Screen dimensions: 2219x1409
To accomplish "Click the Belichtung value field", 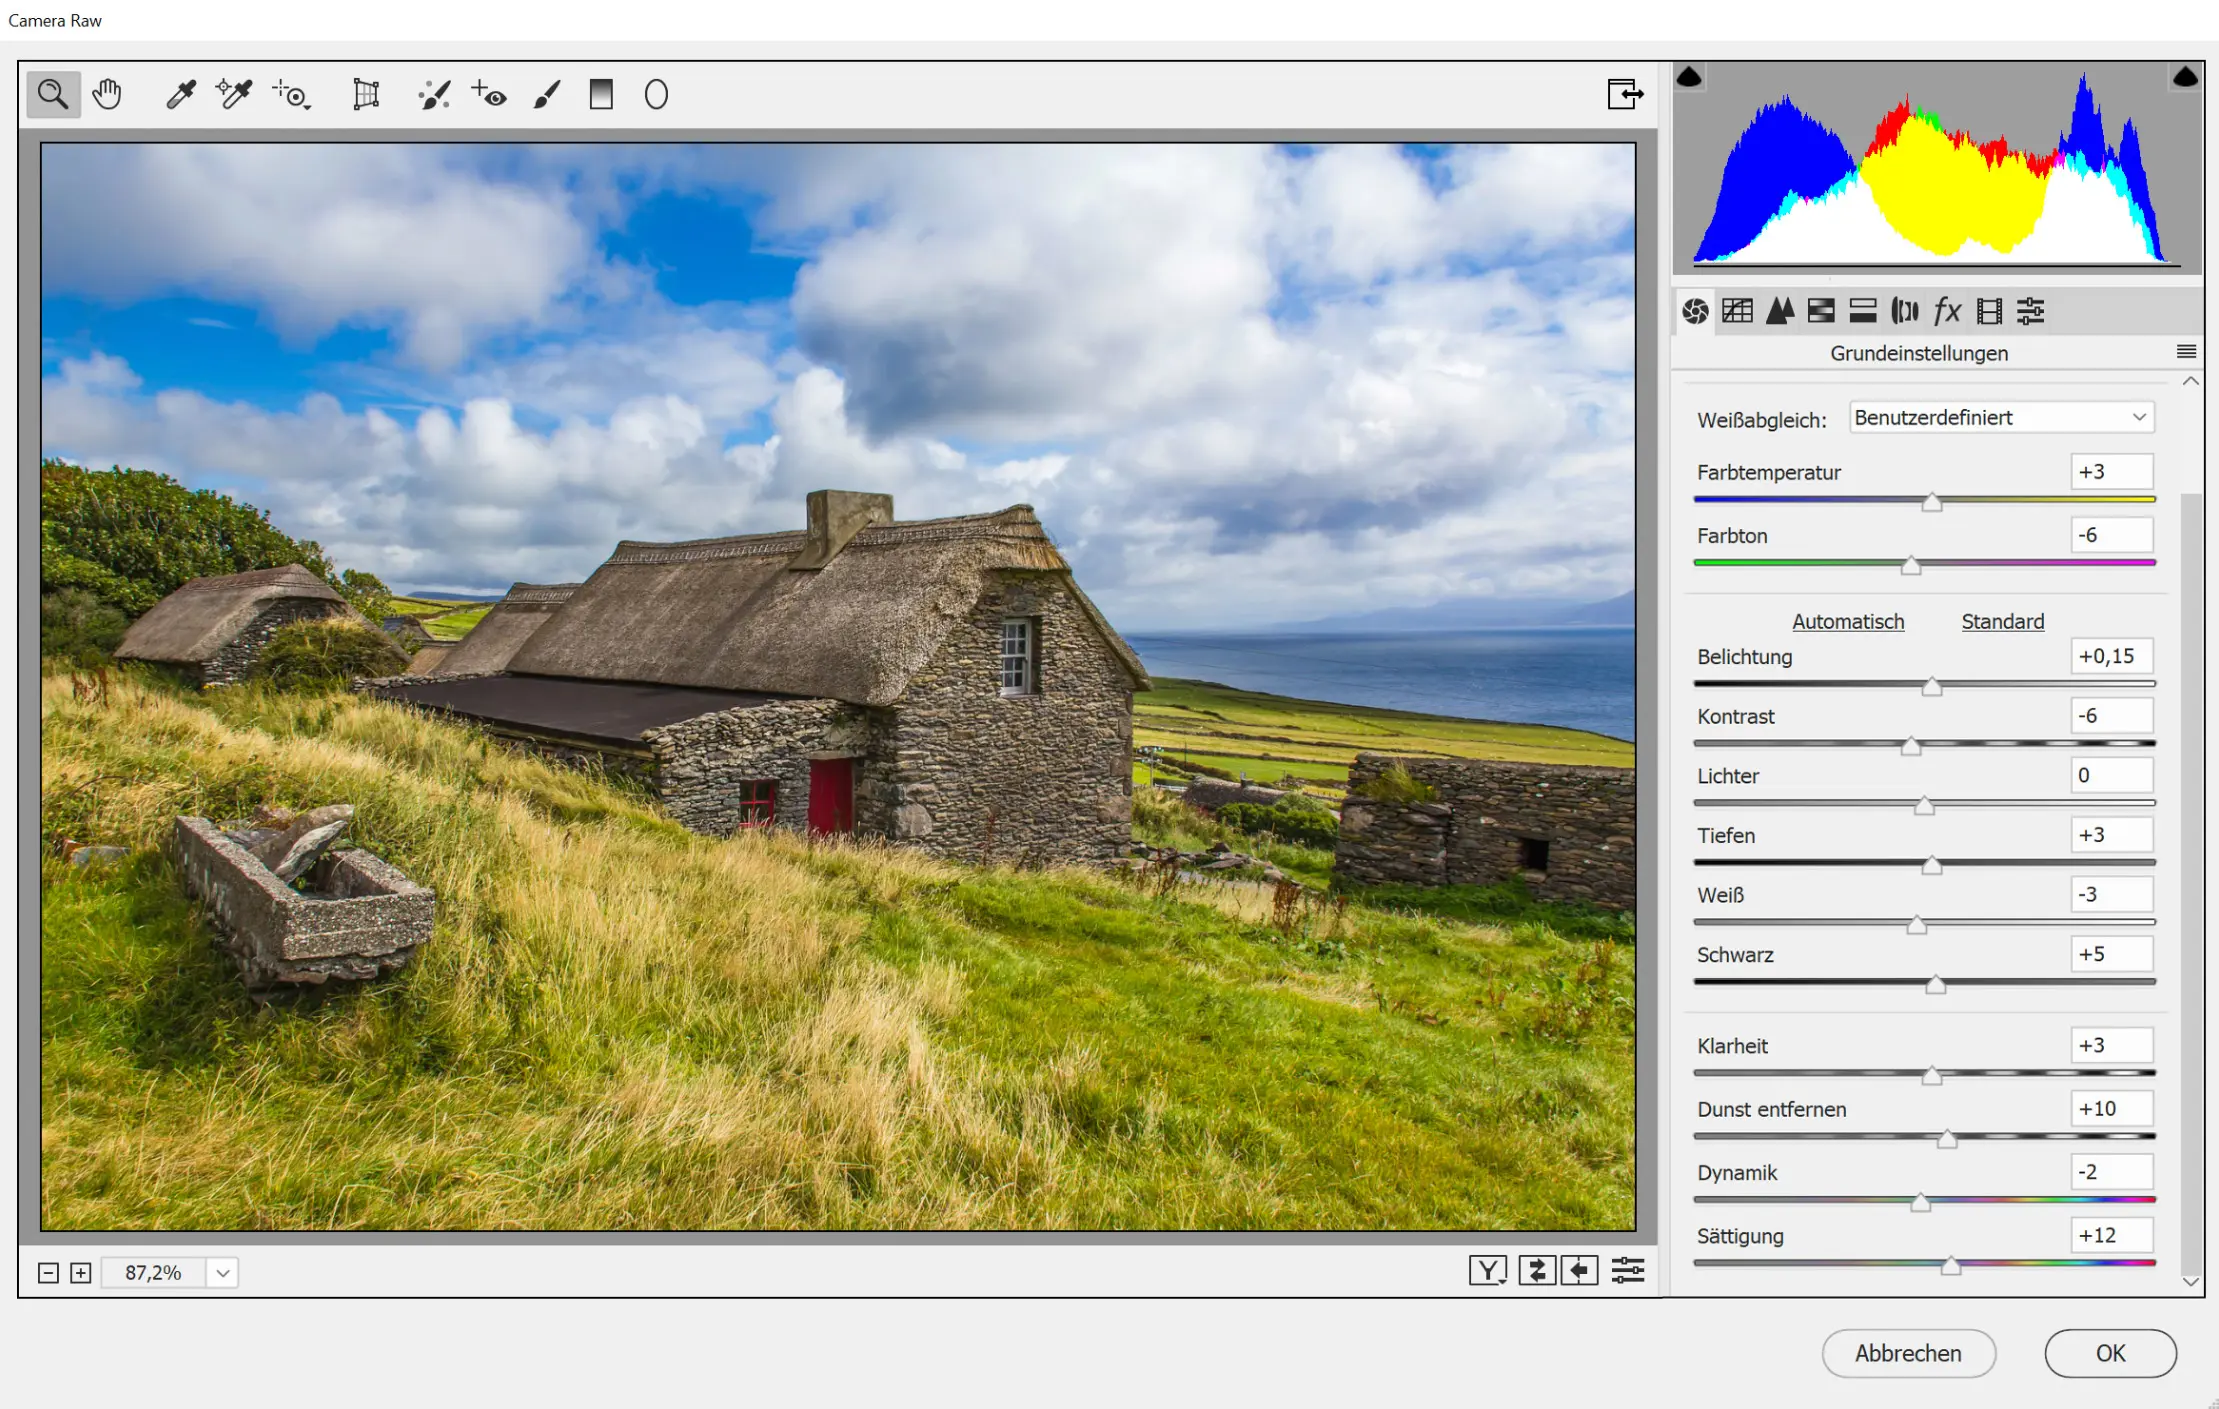I will point(2110,657).
